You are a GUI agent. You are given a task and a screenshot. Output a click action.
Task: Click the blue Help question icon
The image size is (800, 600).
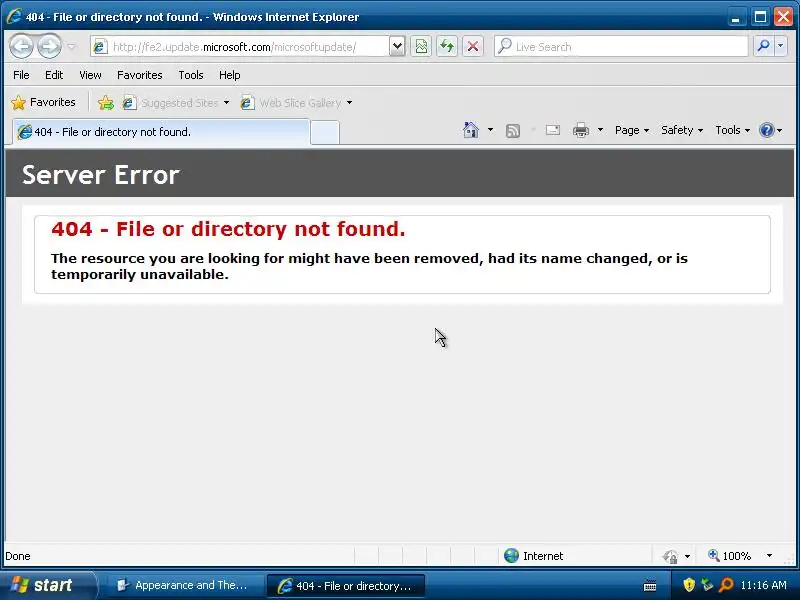click(767, 130)
